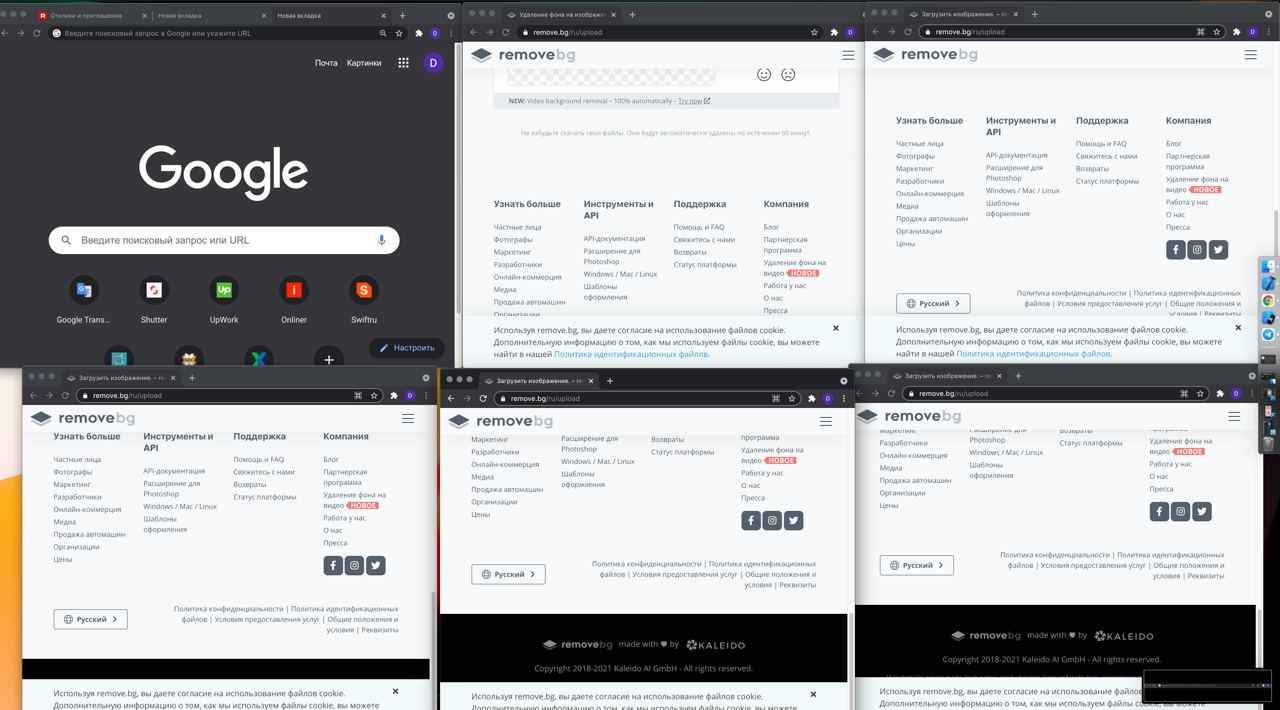Viewport: 1280px width, 710px height.
Task: Open Статус платформы in the top-right remove.bg window
Action: click(x=1107, y=181)
